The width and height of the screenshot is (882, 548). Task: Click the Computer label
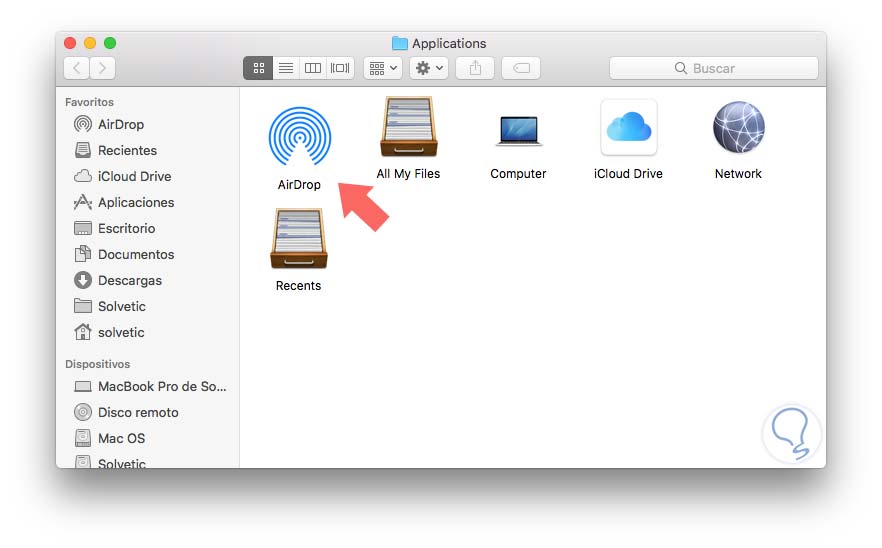point(518,174)
